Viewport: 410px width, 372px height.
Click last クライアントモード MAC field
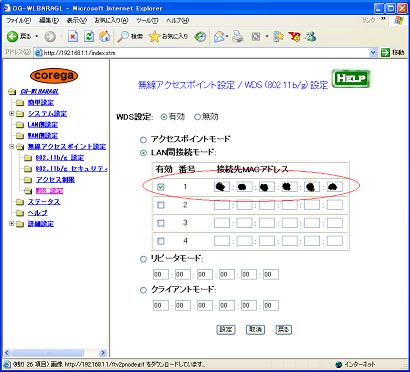point(271,305)
